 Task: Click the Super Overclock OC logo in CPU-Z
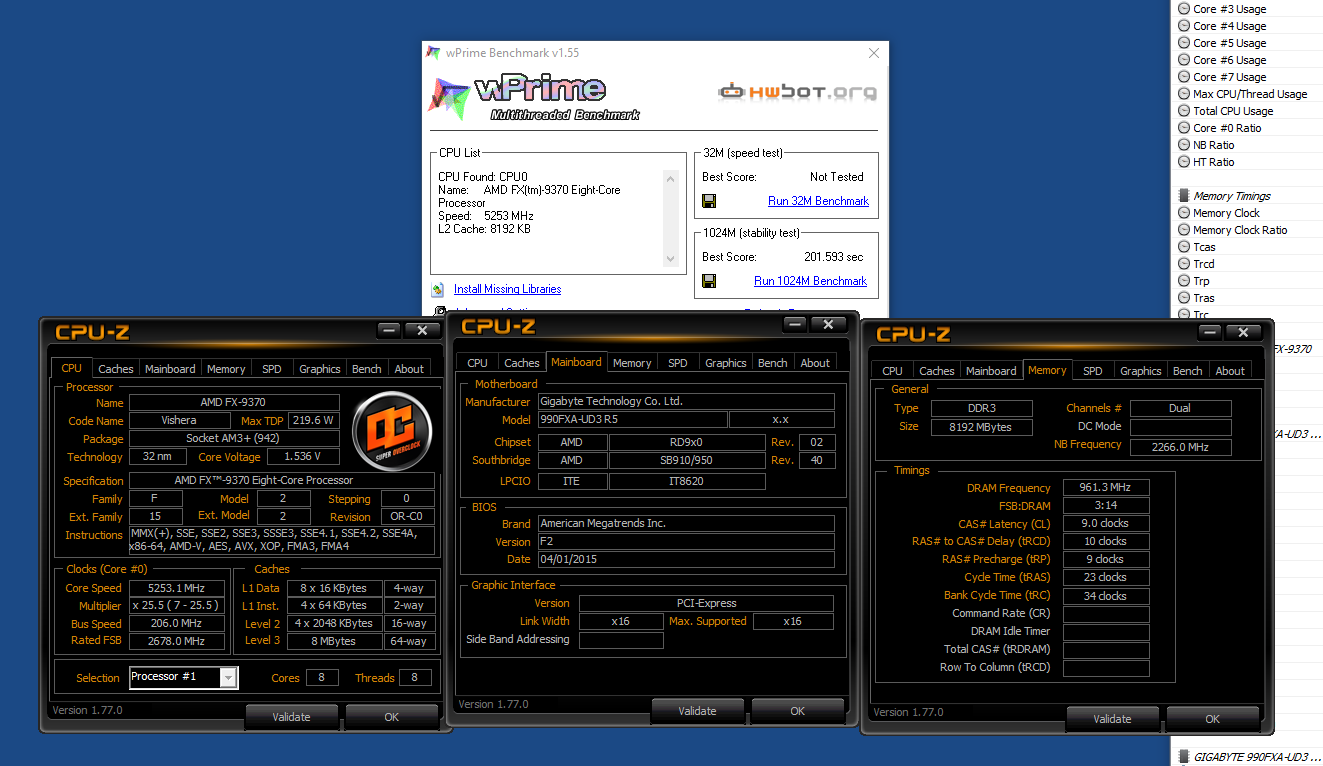click(x=391, y=430)
